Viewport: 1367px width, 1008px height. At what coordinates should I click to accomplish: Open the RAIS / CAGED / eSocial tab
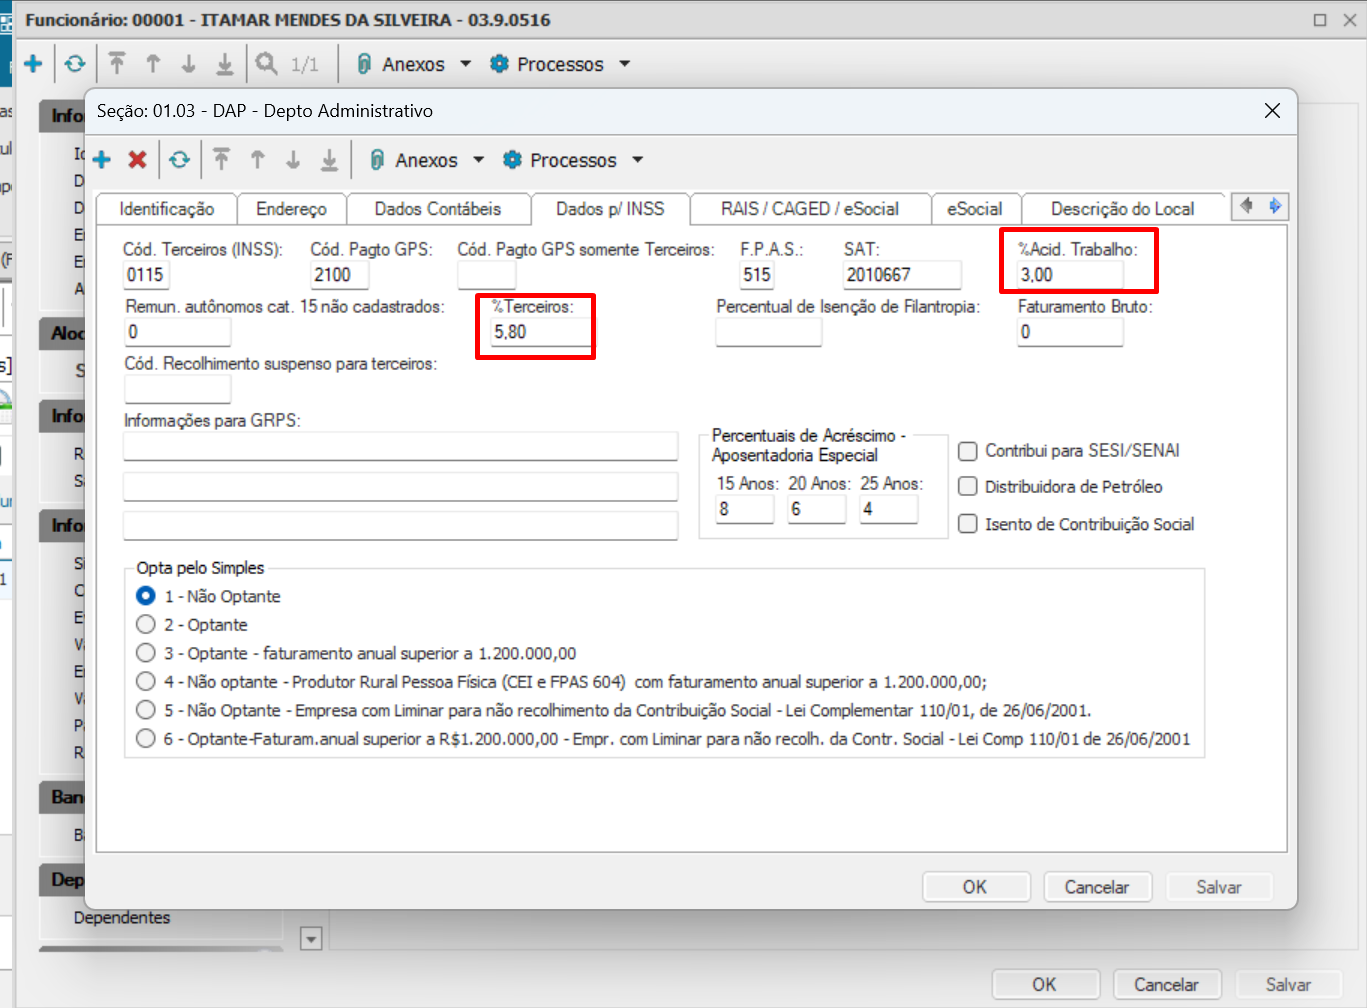coord(809,209)
